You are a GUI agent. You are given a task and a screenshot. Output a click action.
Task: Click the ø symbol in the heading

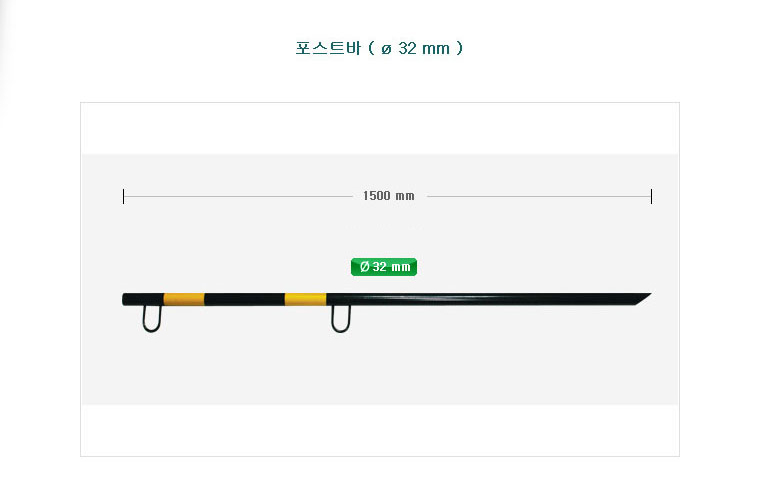[386, 49]
